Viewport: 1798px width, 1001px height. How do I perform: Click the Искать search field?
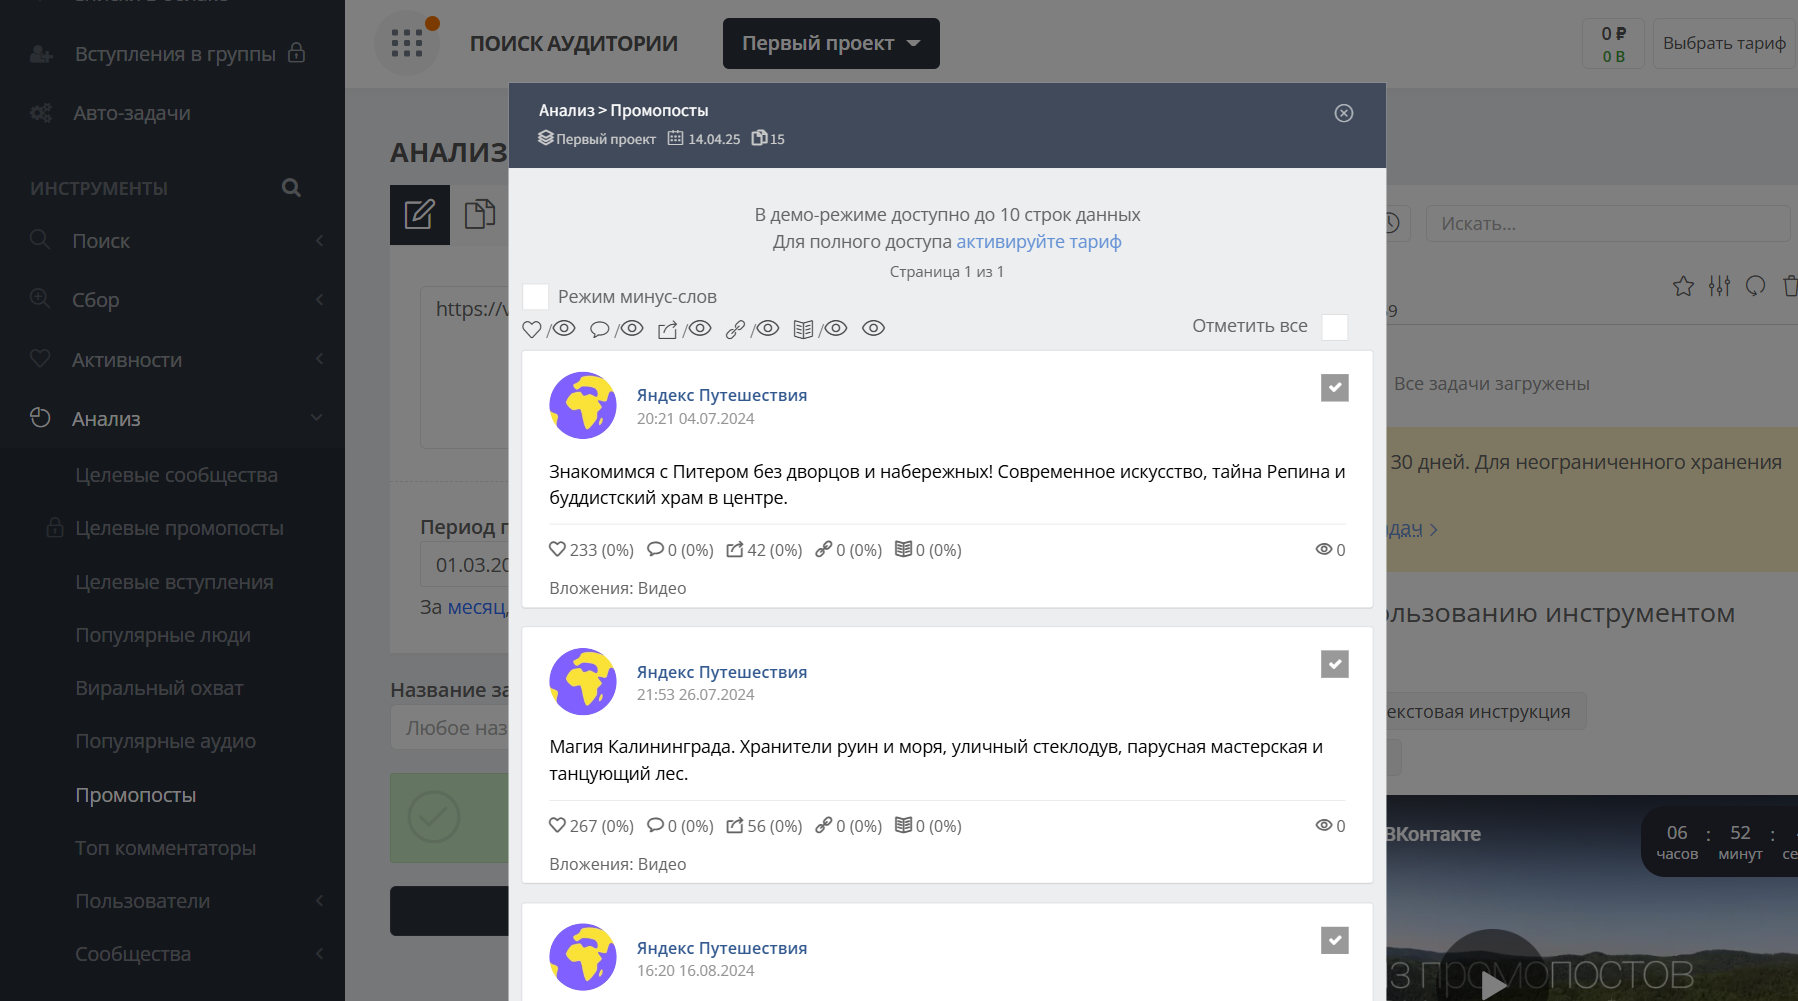tap(1606, 224)
